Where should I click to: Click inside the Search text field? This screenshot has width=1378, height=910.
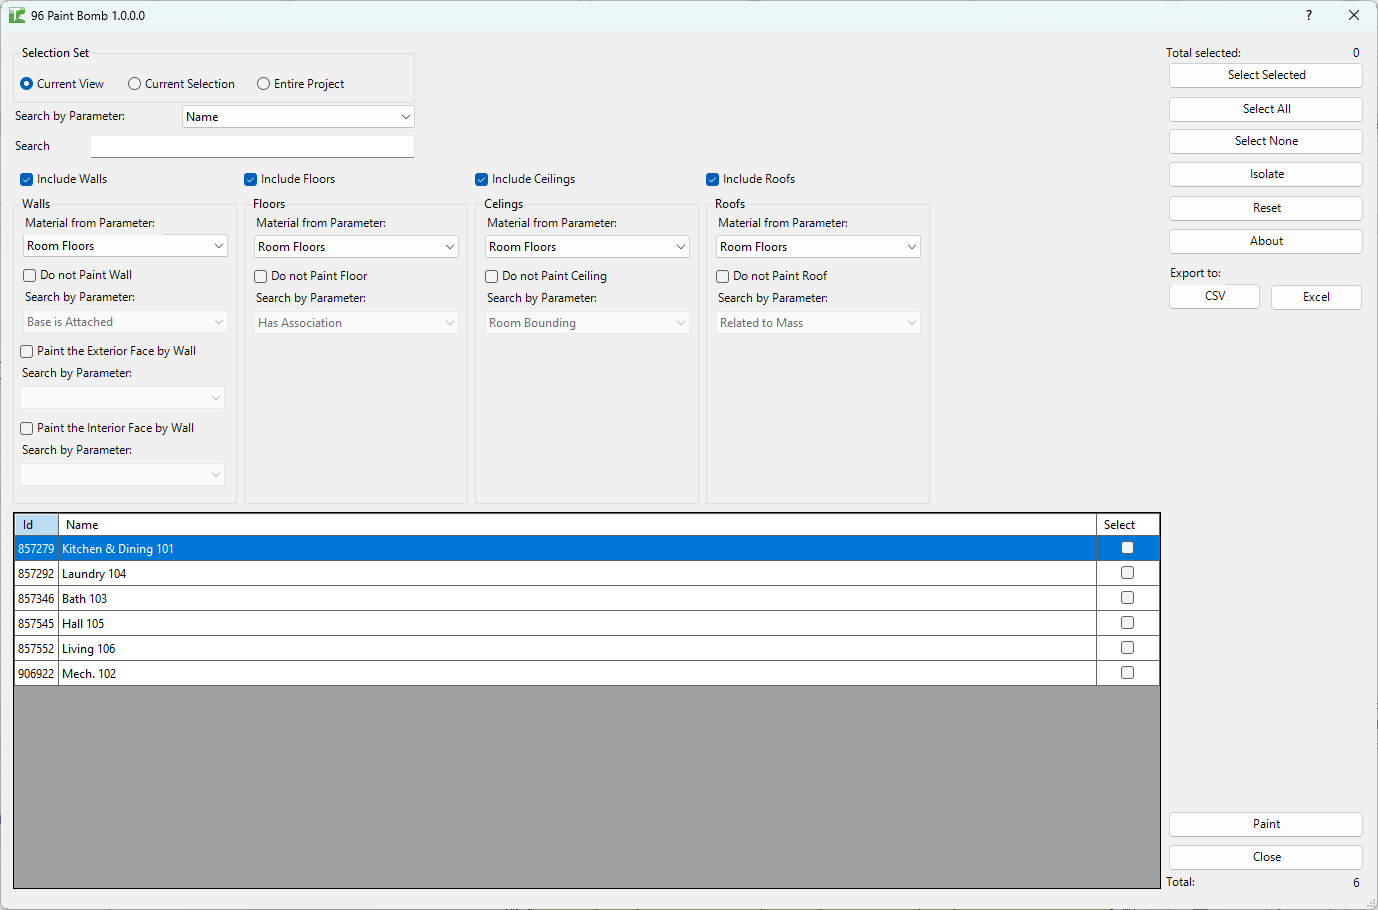pos(251,145)
